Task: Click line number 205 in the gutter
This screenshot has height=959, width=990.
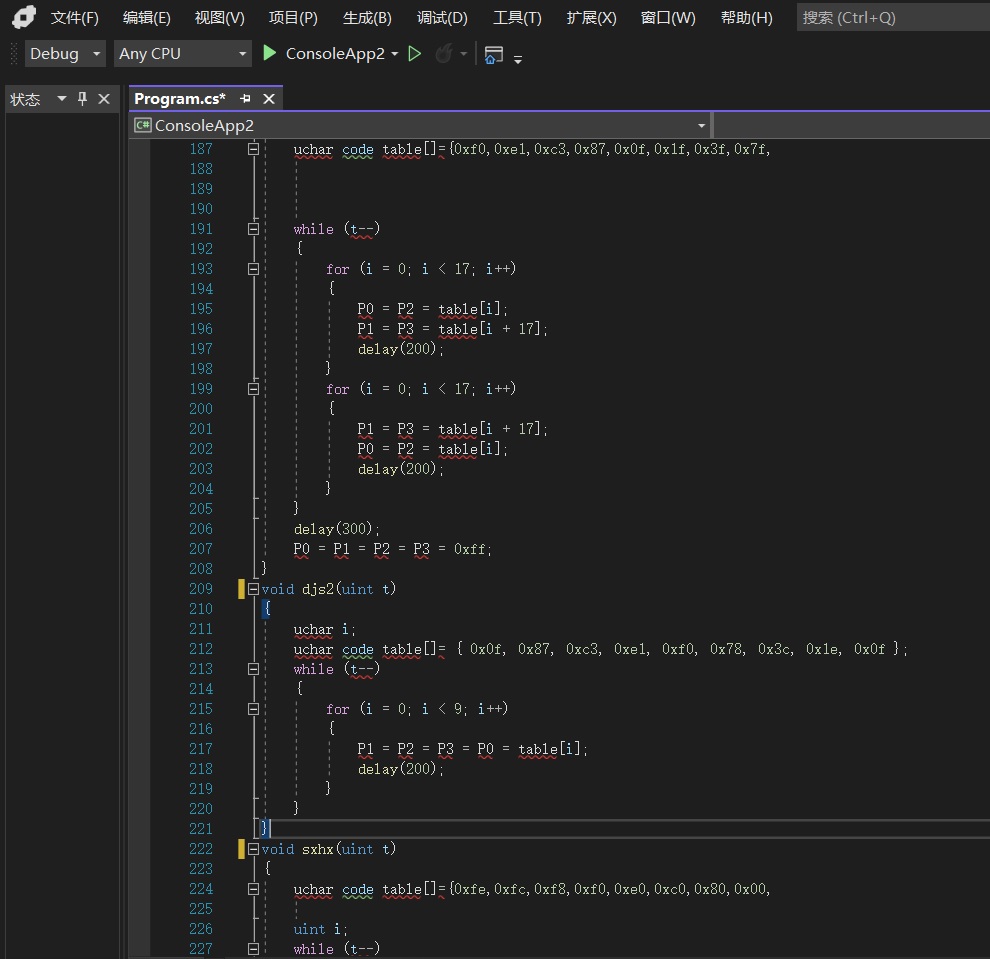Action: coord(201,509)
